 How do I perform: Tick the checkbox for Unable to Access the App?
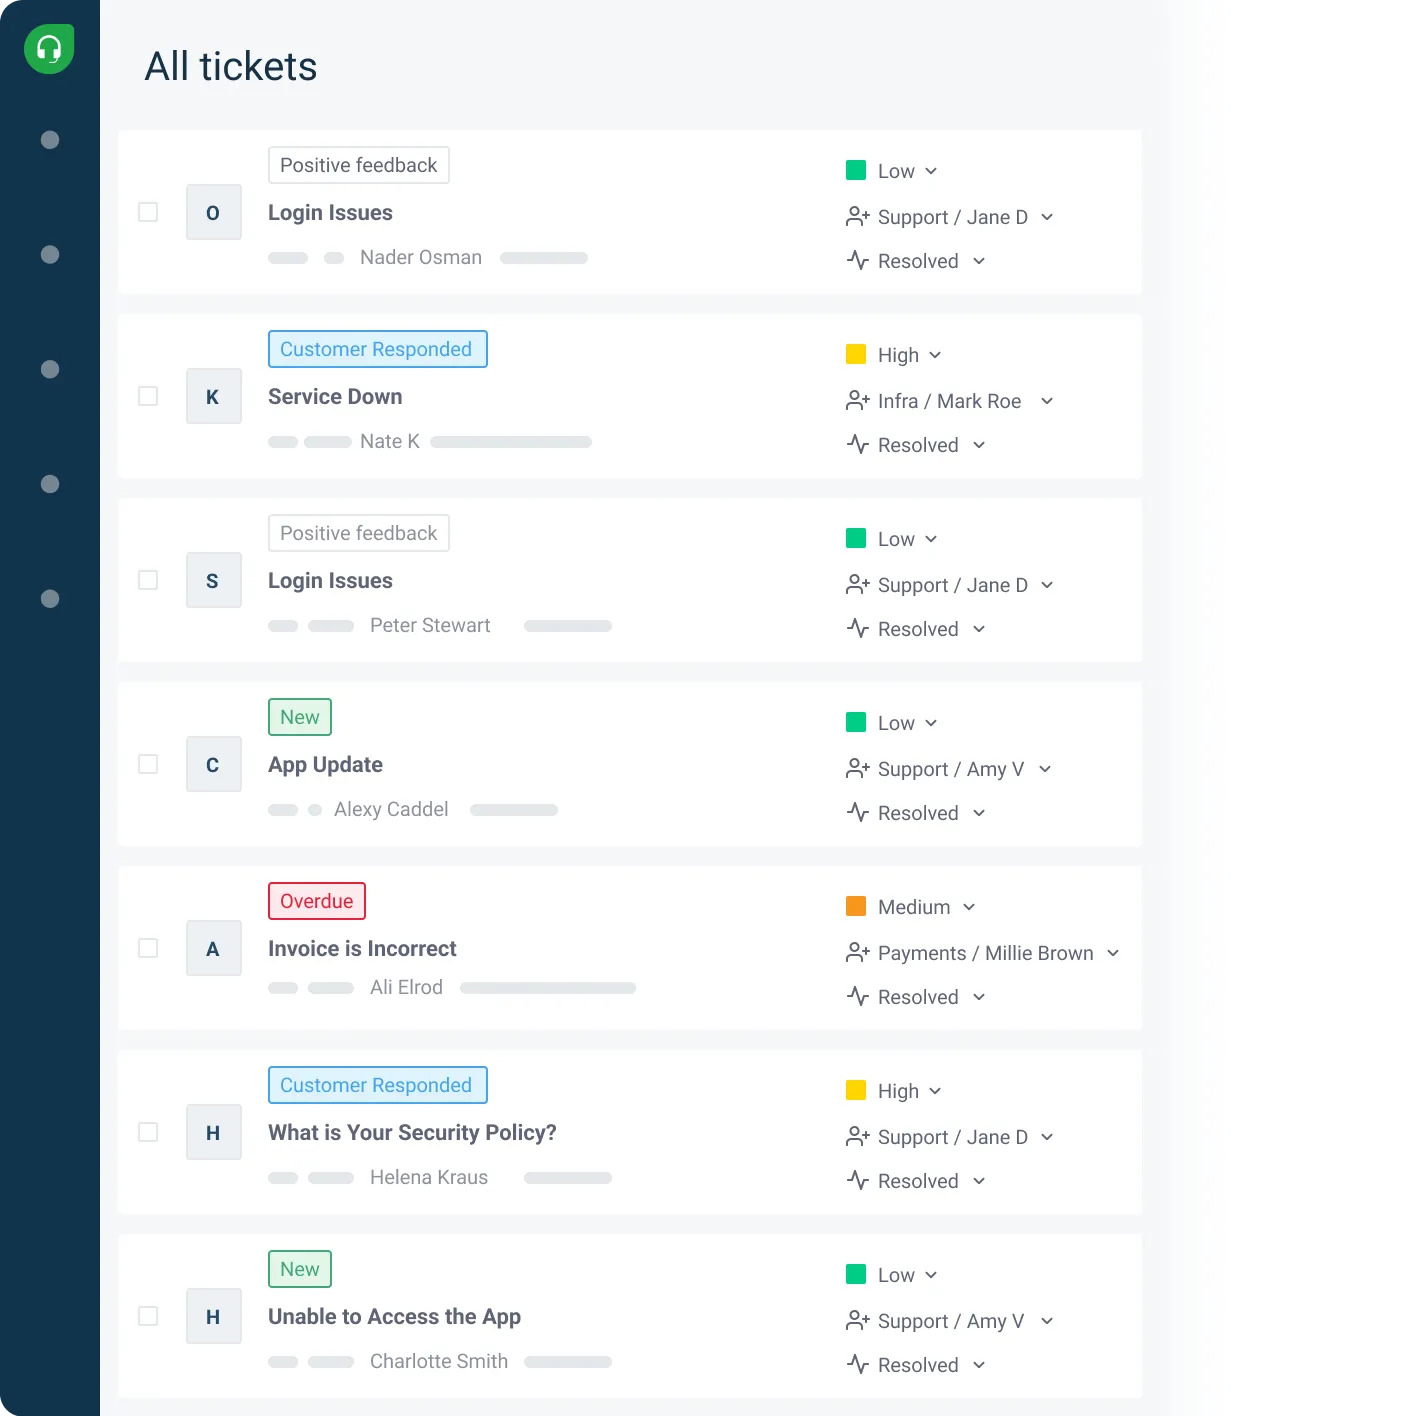(x=148, y=1317)
